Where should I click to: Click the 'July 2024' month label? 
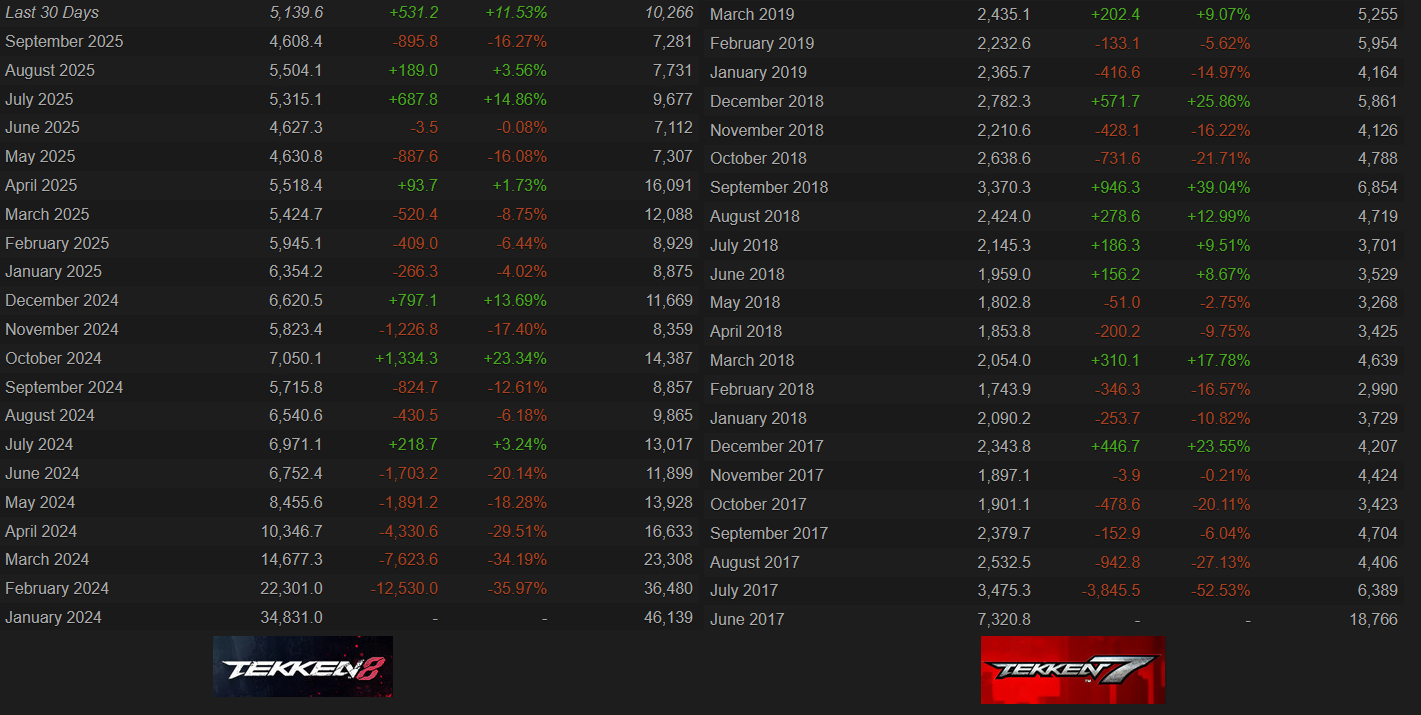(x=39, y=444)
